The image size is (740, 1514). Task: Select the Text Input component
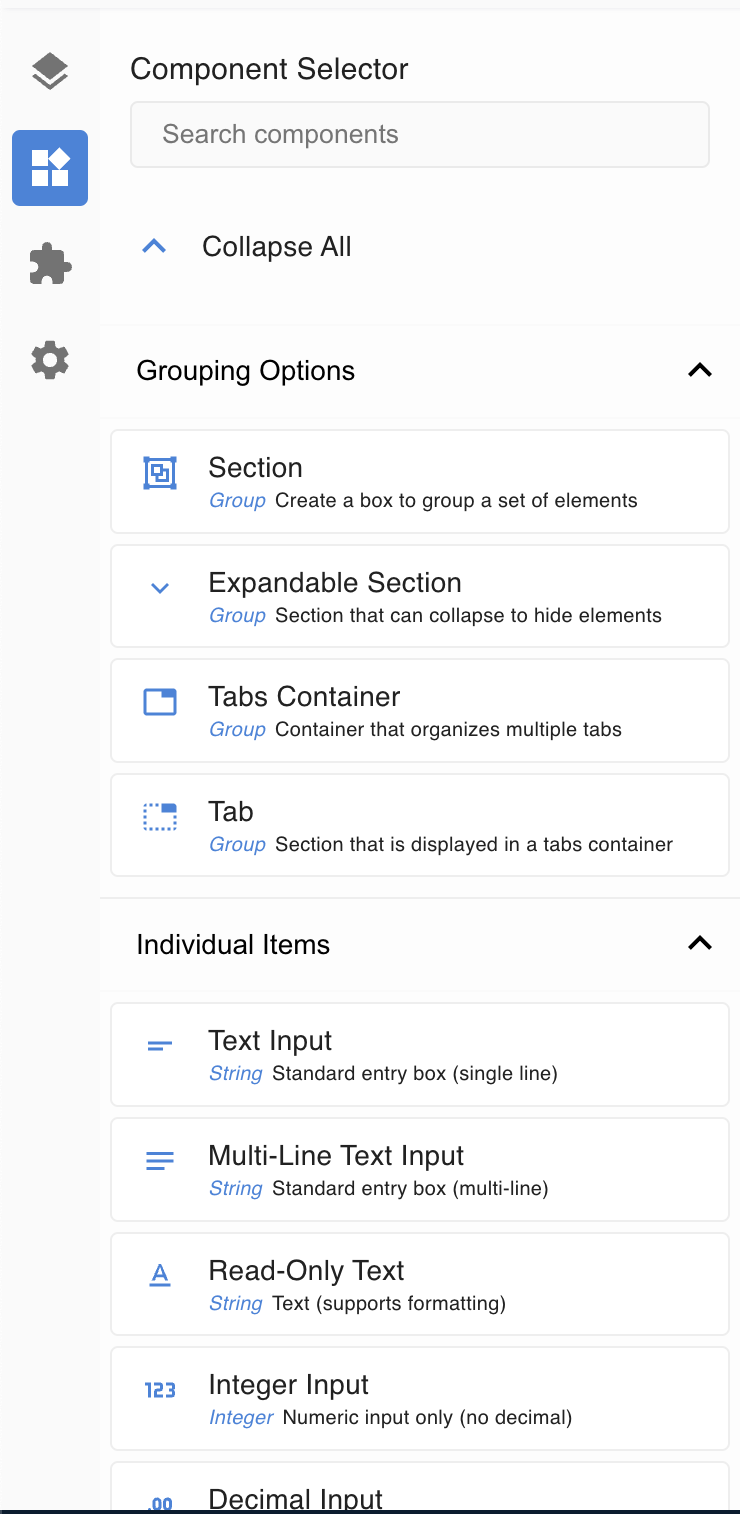coord(420,1055)
